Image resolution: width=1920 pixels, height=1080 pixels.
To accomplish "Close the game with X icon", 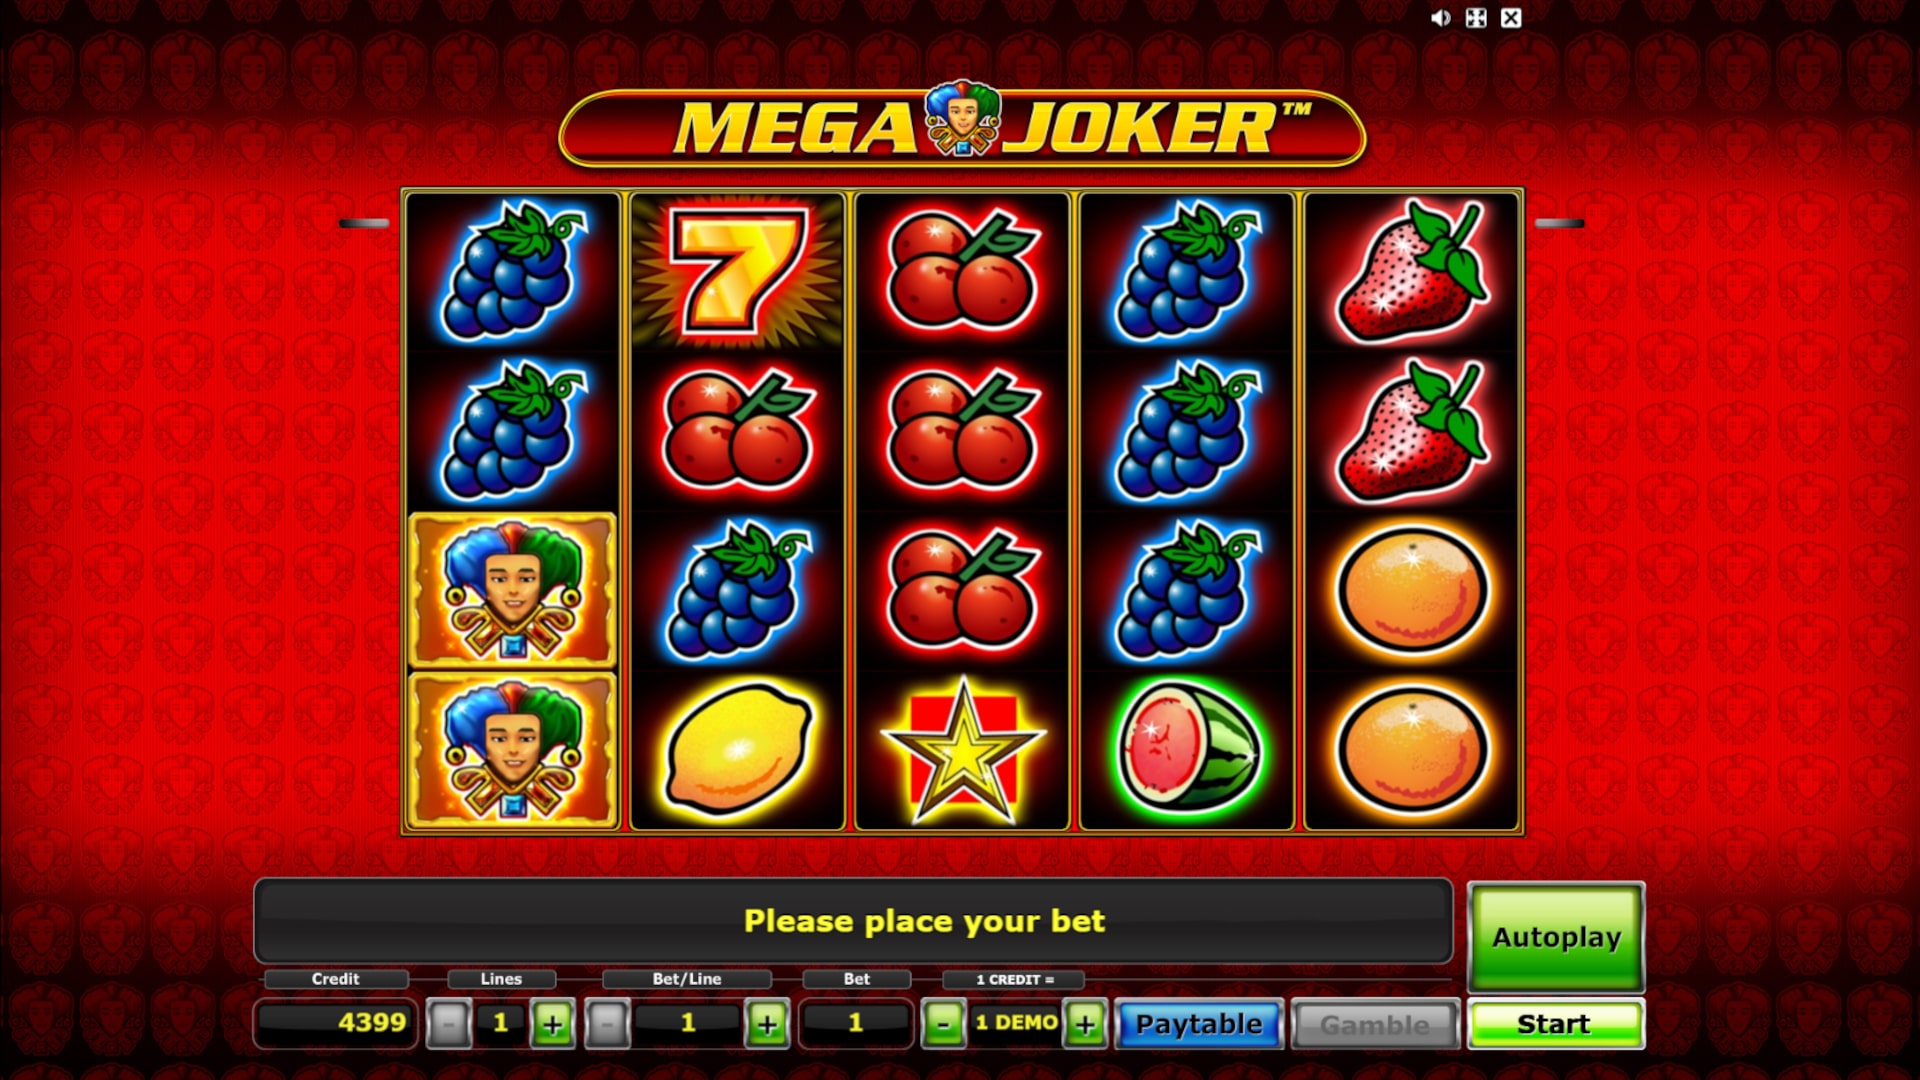I will [x=1511, y=18].
